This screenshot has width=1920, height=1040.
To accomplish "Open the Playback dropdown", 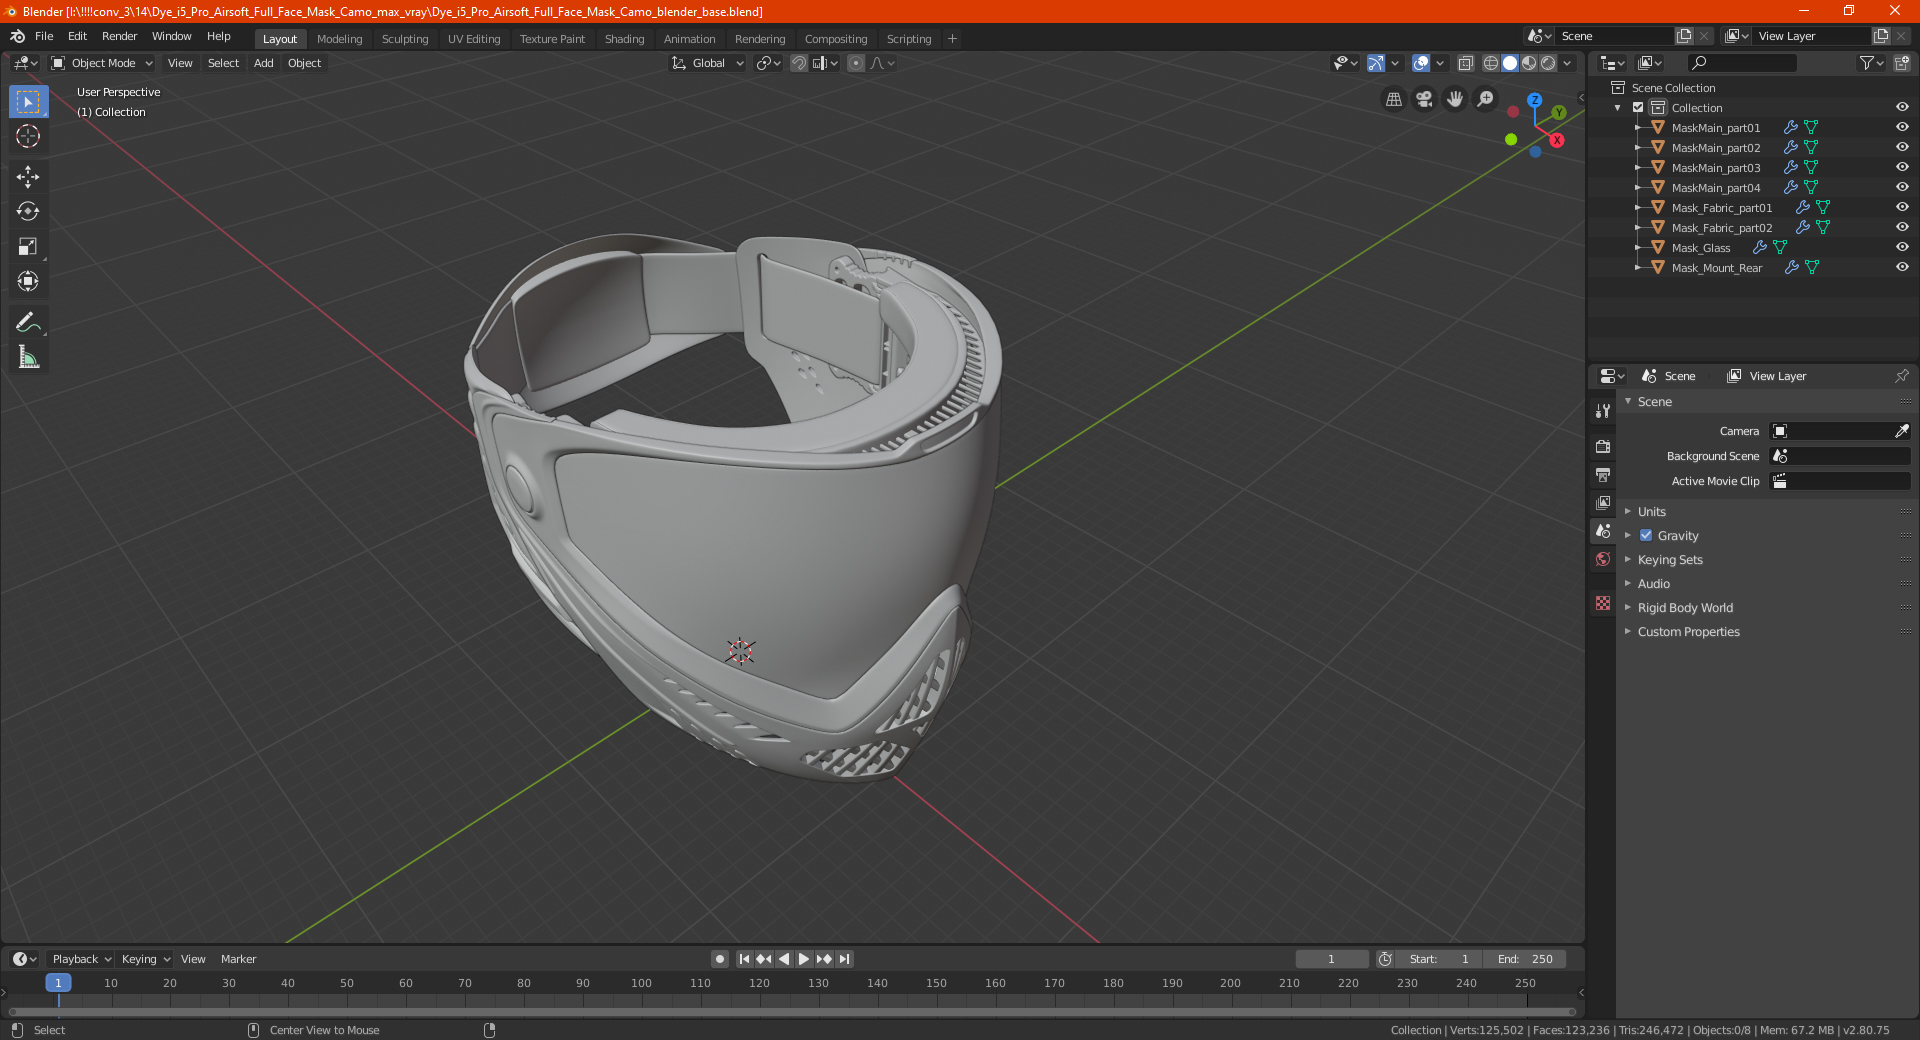I will [81, 959].
